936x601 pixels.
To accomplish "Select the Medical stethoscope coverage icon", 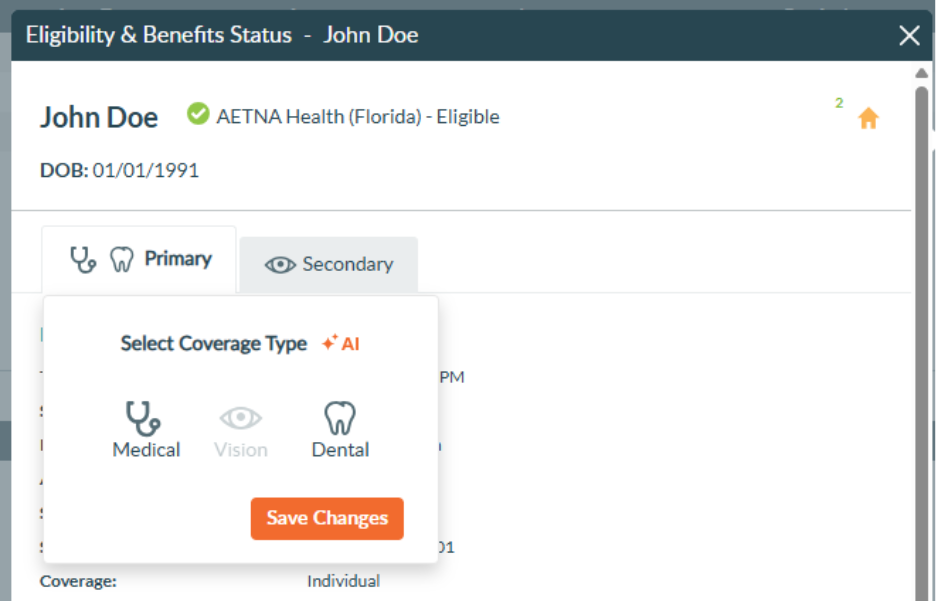I will click(x=145, y=418).
